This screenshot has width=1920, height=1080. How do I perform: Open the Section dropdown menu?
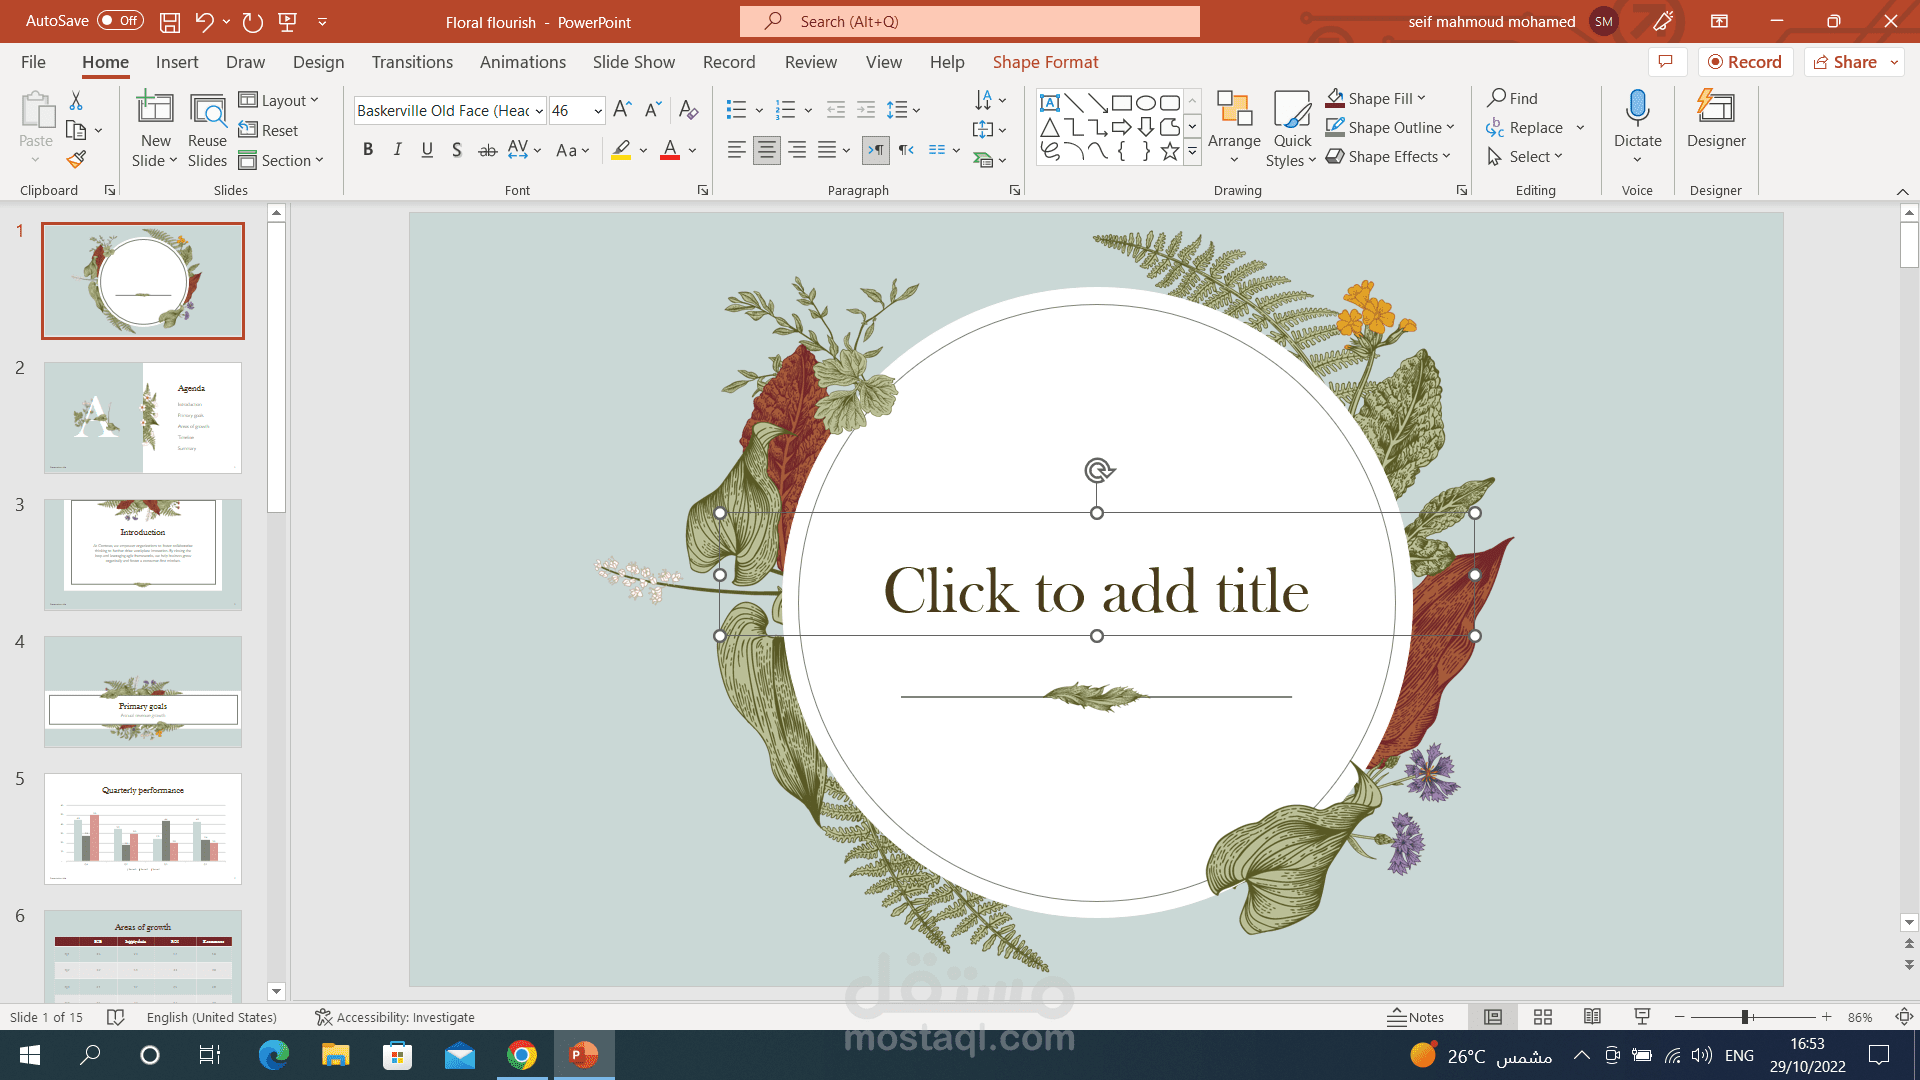[x=283, y=160]
